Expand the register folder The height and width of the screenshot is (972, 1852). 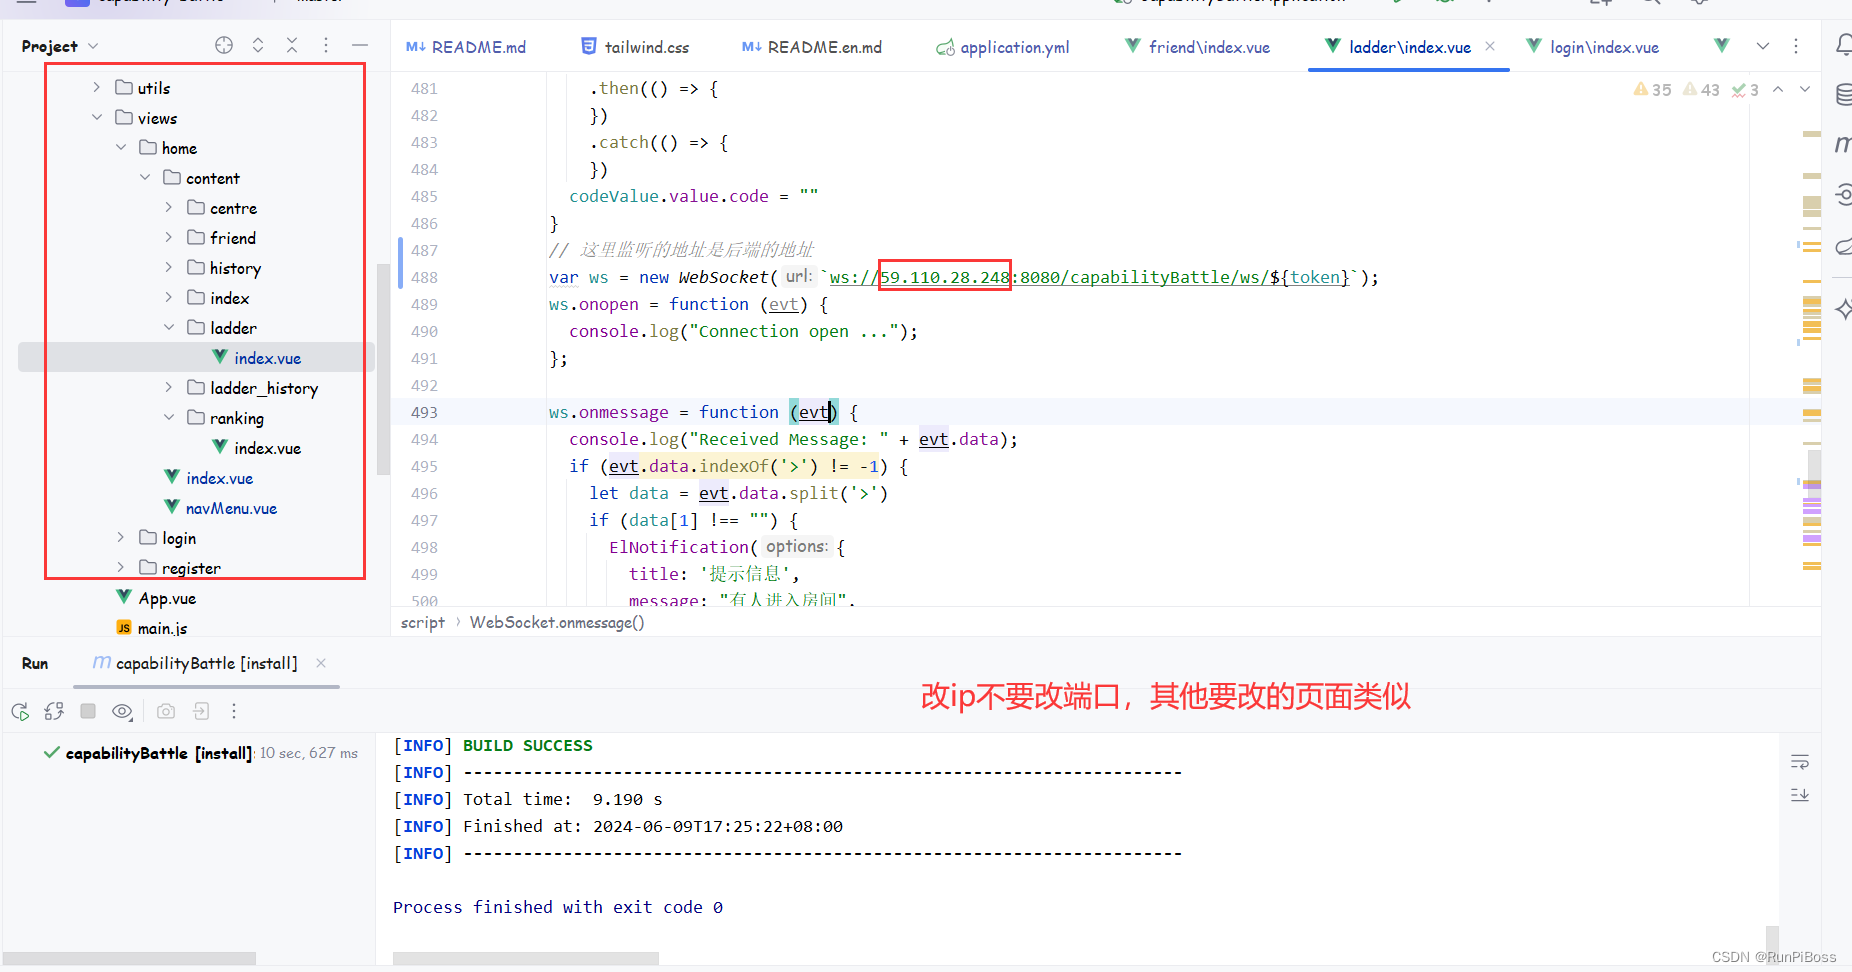click(120, 567)
